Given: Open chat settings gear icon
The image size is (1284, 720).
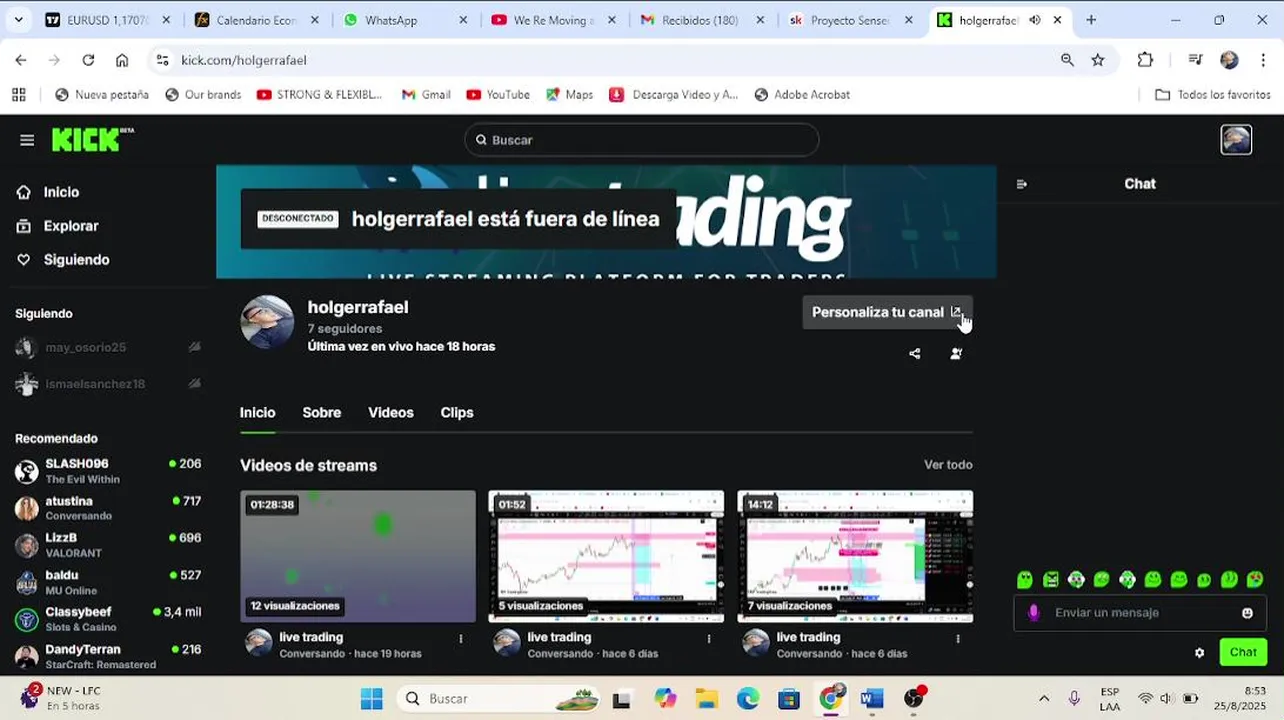Looking at the screenshot, I should [1199, 653].
